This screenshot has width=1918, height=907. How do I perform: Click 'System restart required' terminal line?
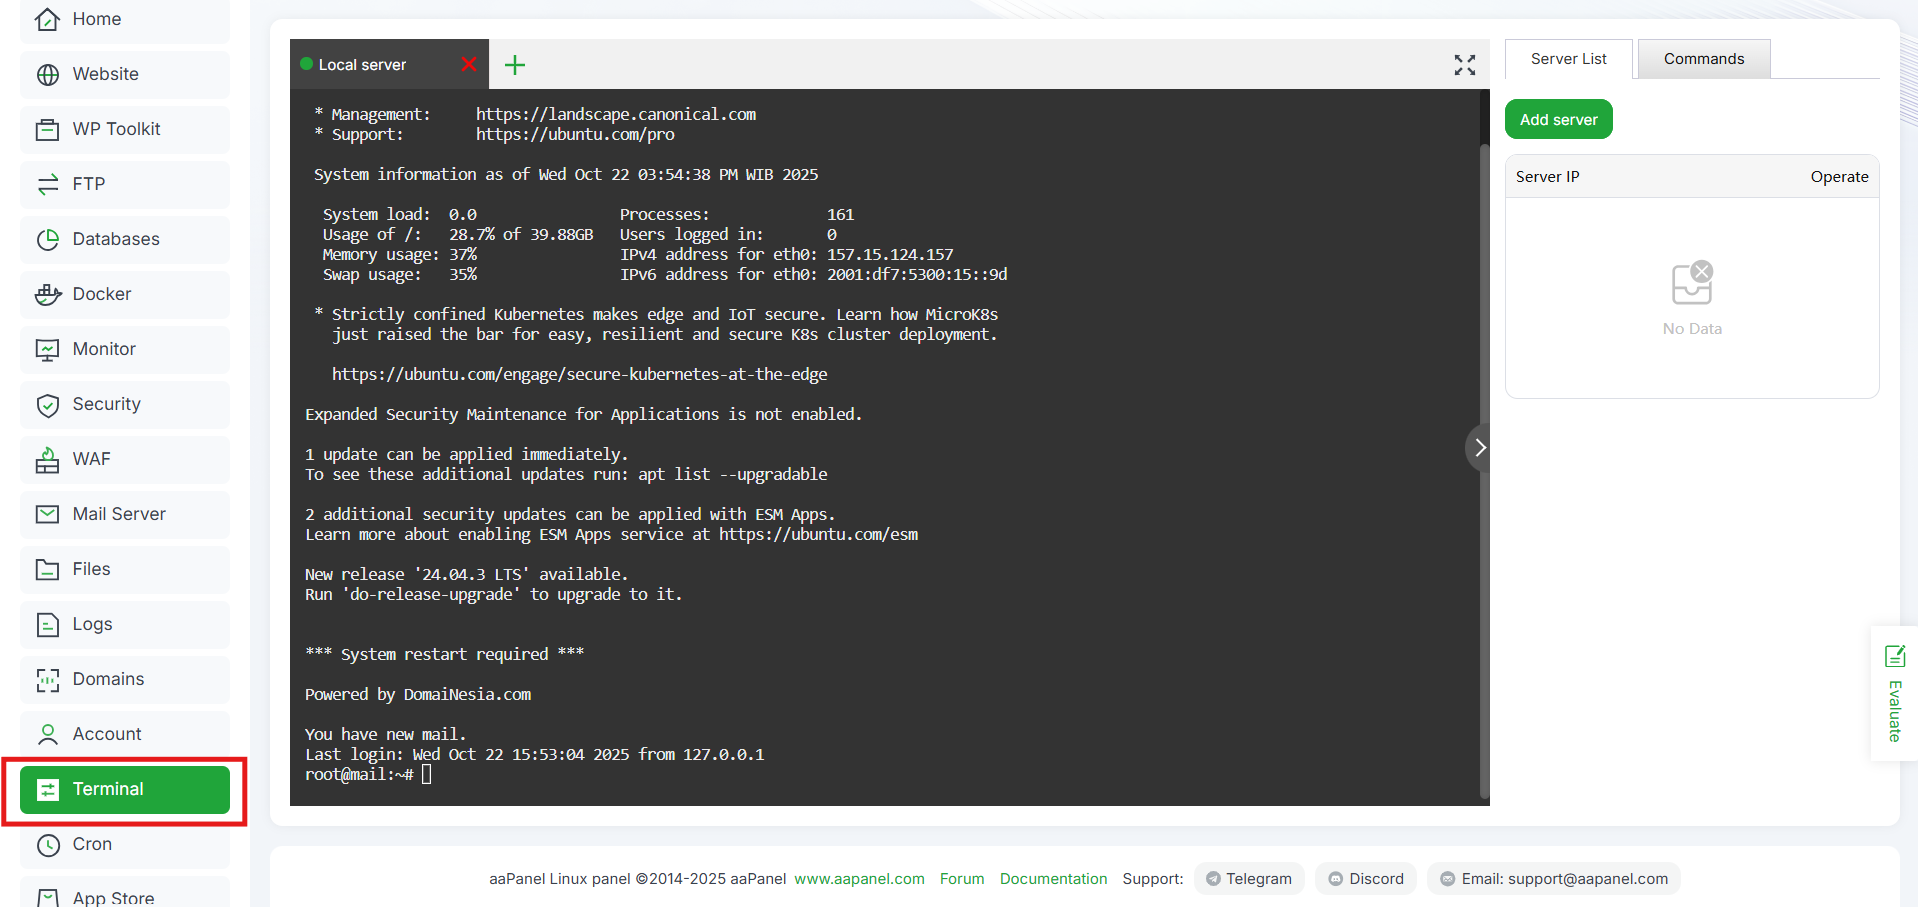tap(444, 654)
